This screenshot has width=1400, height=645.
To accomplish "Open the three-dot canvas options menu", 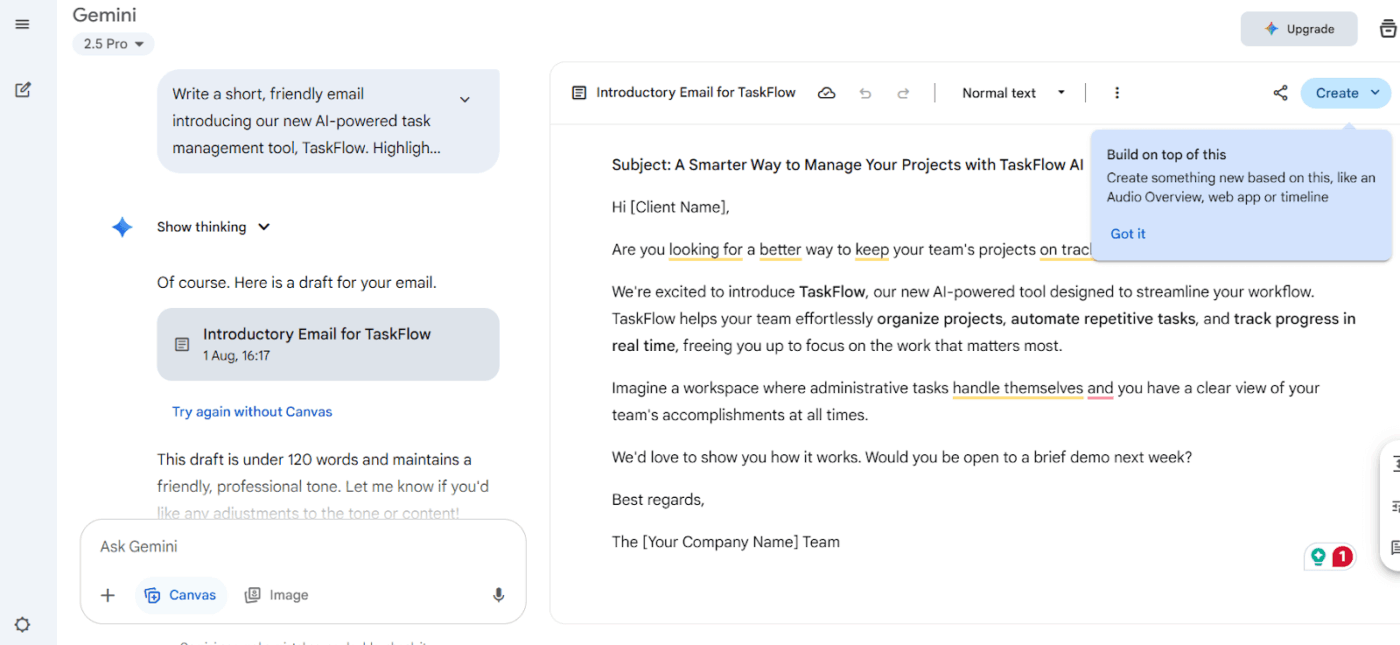I will (x=1117, y=92).
